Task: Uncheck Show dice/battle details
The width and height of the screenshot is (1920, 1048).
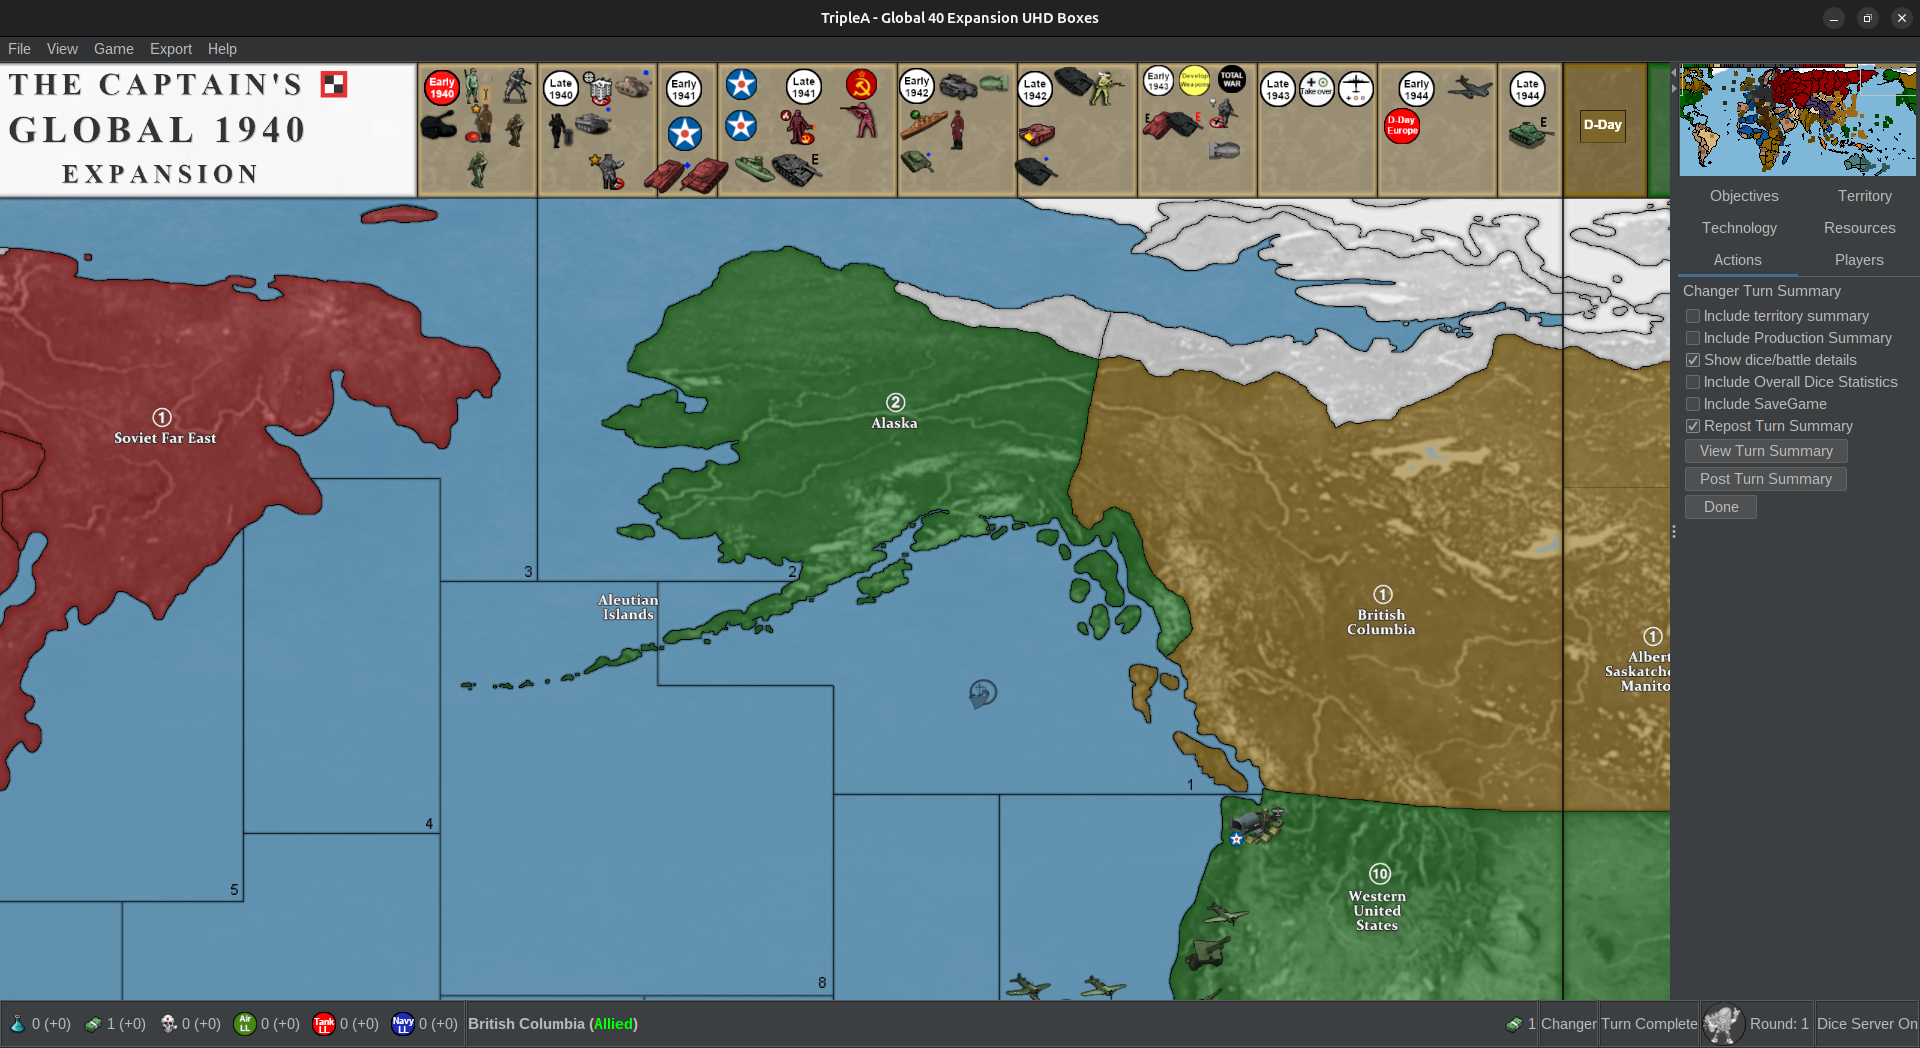Action: point(1693,360)
